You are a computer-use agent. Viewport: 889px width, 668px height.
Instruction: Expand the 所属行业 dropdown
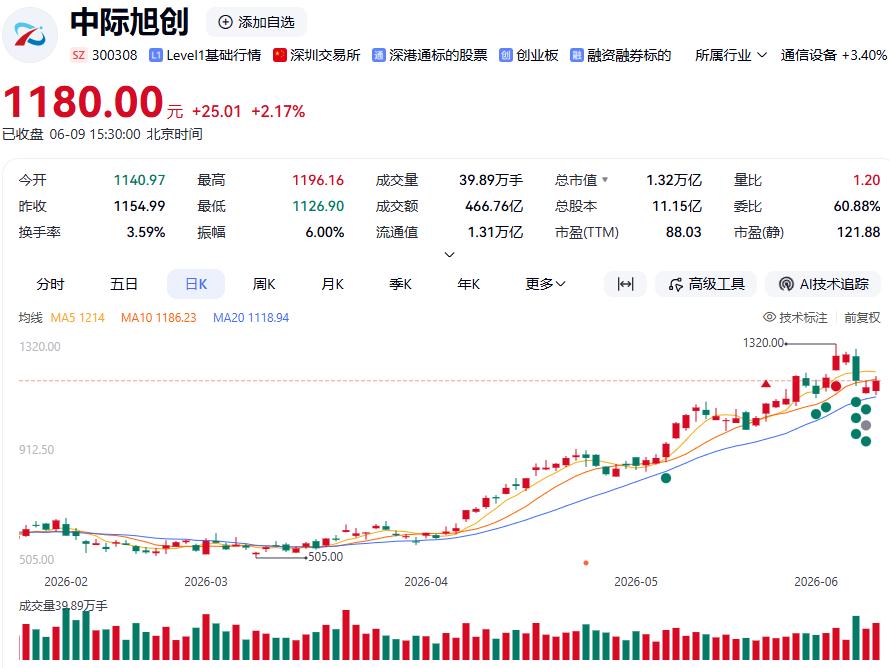(731, 55)
